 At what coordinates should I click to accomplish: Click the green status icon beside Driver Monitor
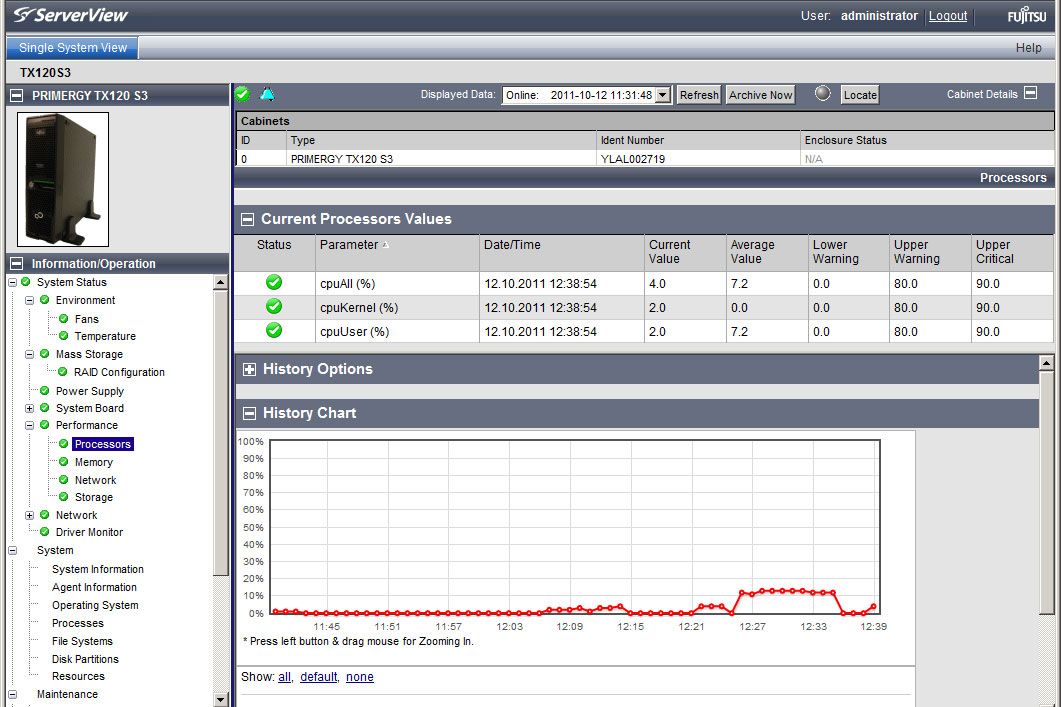pyautogui.click(x=45, y=532)
